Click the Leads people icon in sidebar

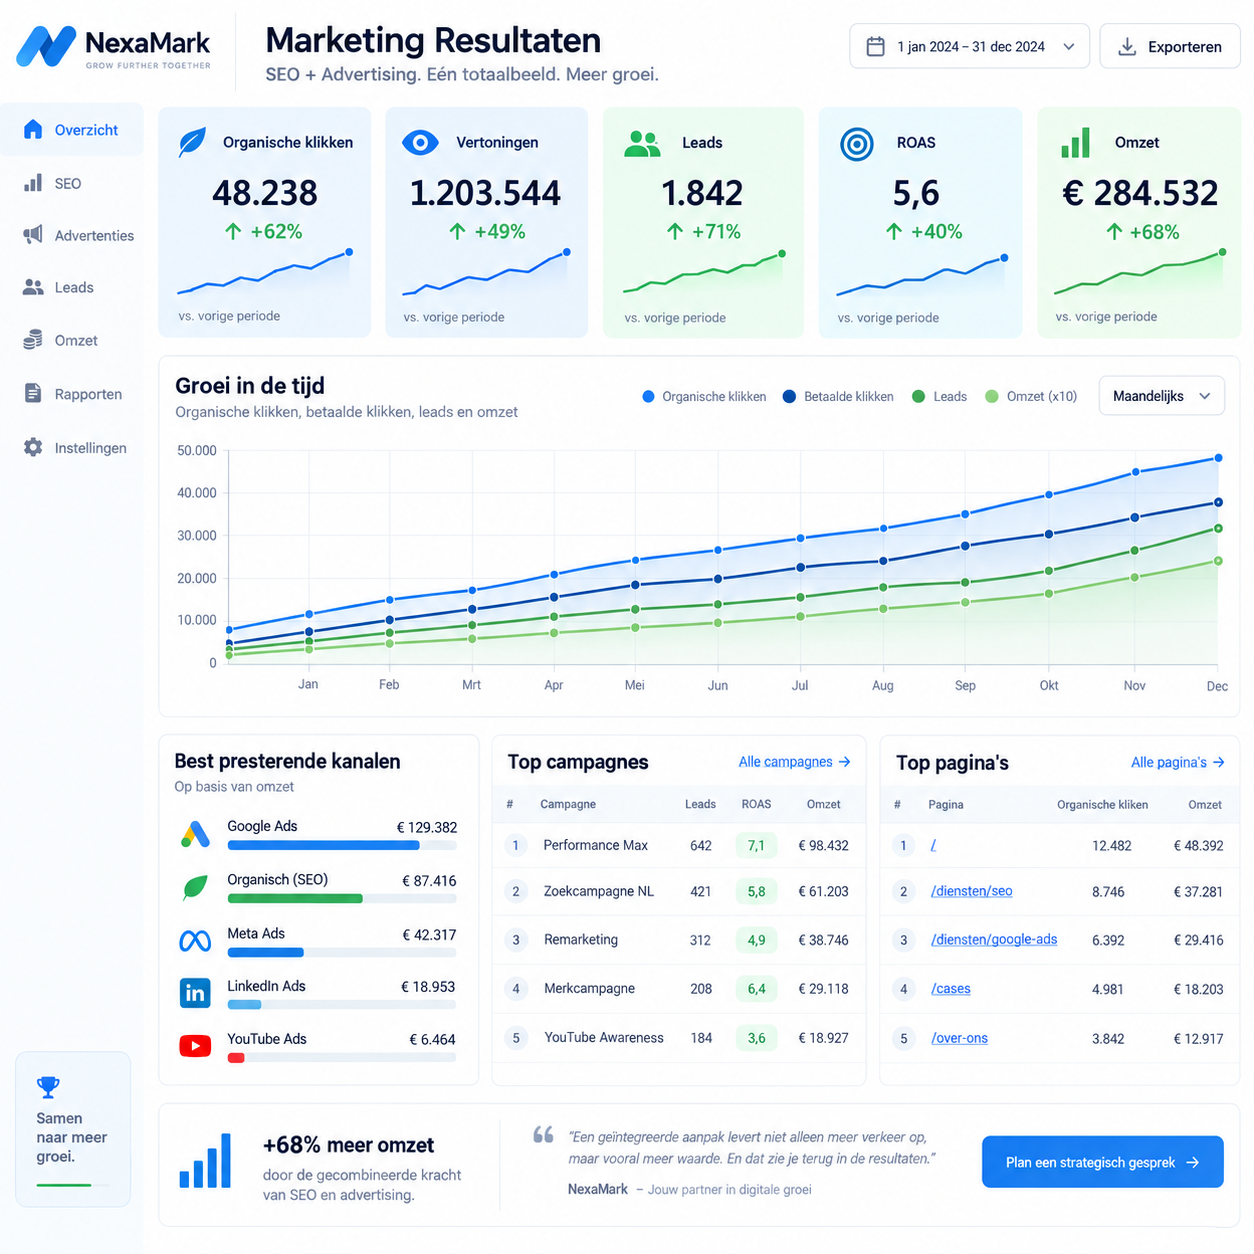[x=33, y=287]
